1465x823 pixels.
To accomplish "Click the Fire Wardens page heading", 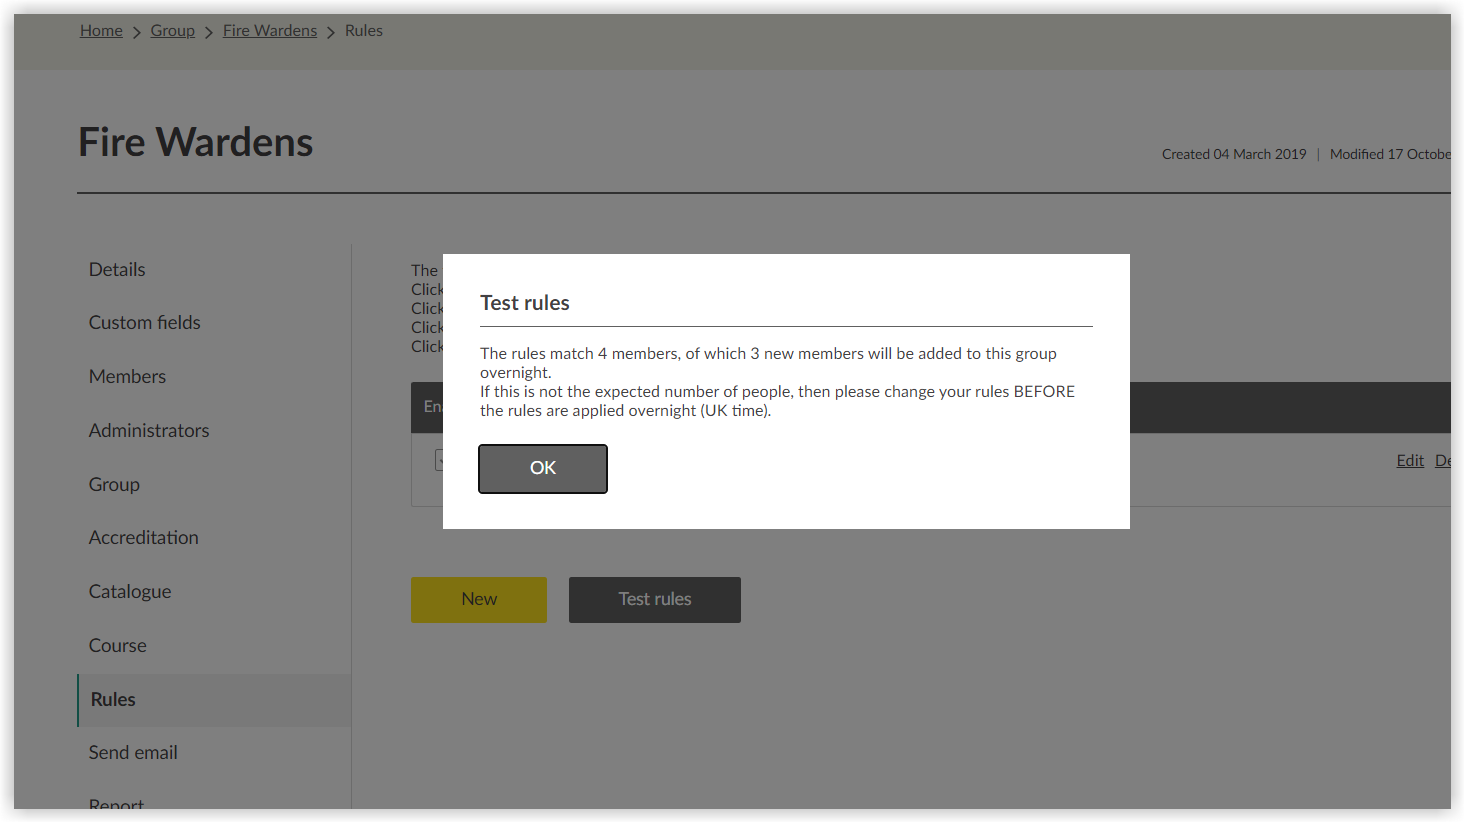I will click(195, 141).
